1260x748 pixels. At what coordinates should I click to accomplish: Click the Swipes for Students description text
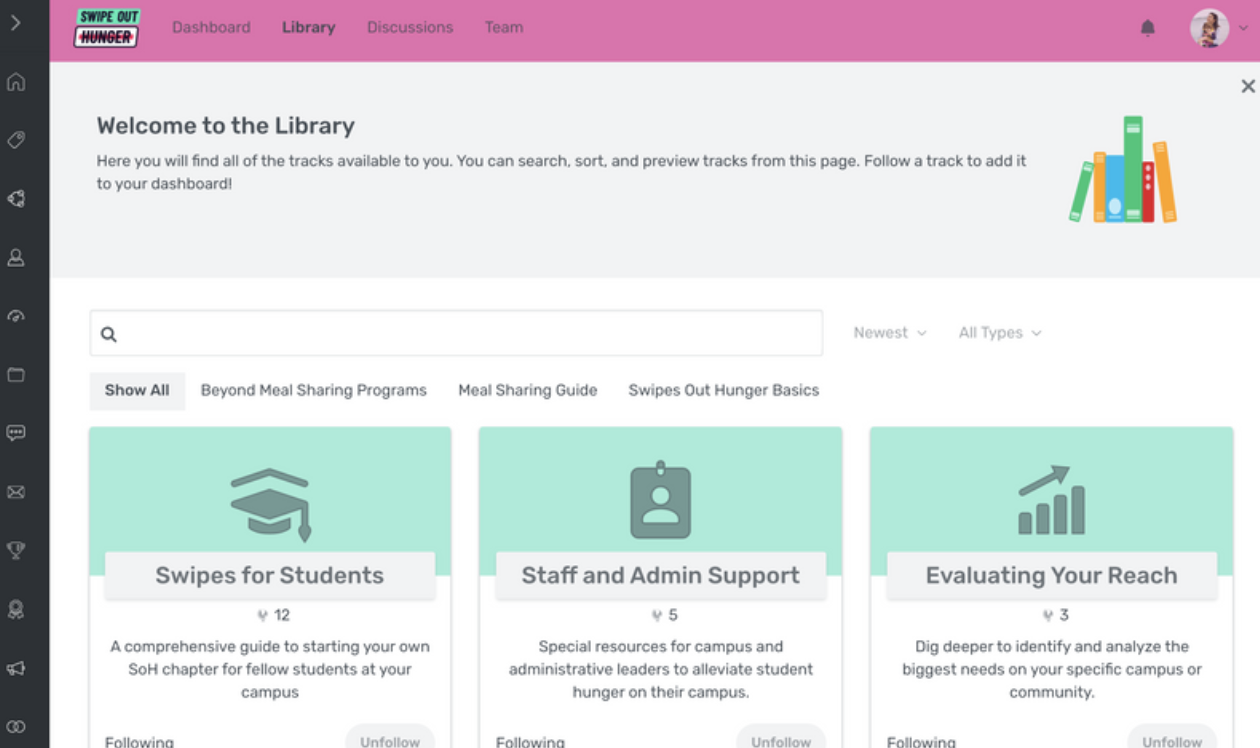(270, 669)
